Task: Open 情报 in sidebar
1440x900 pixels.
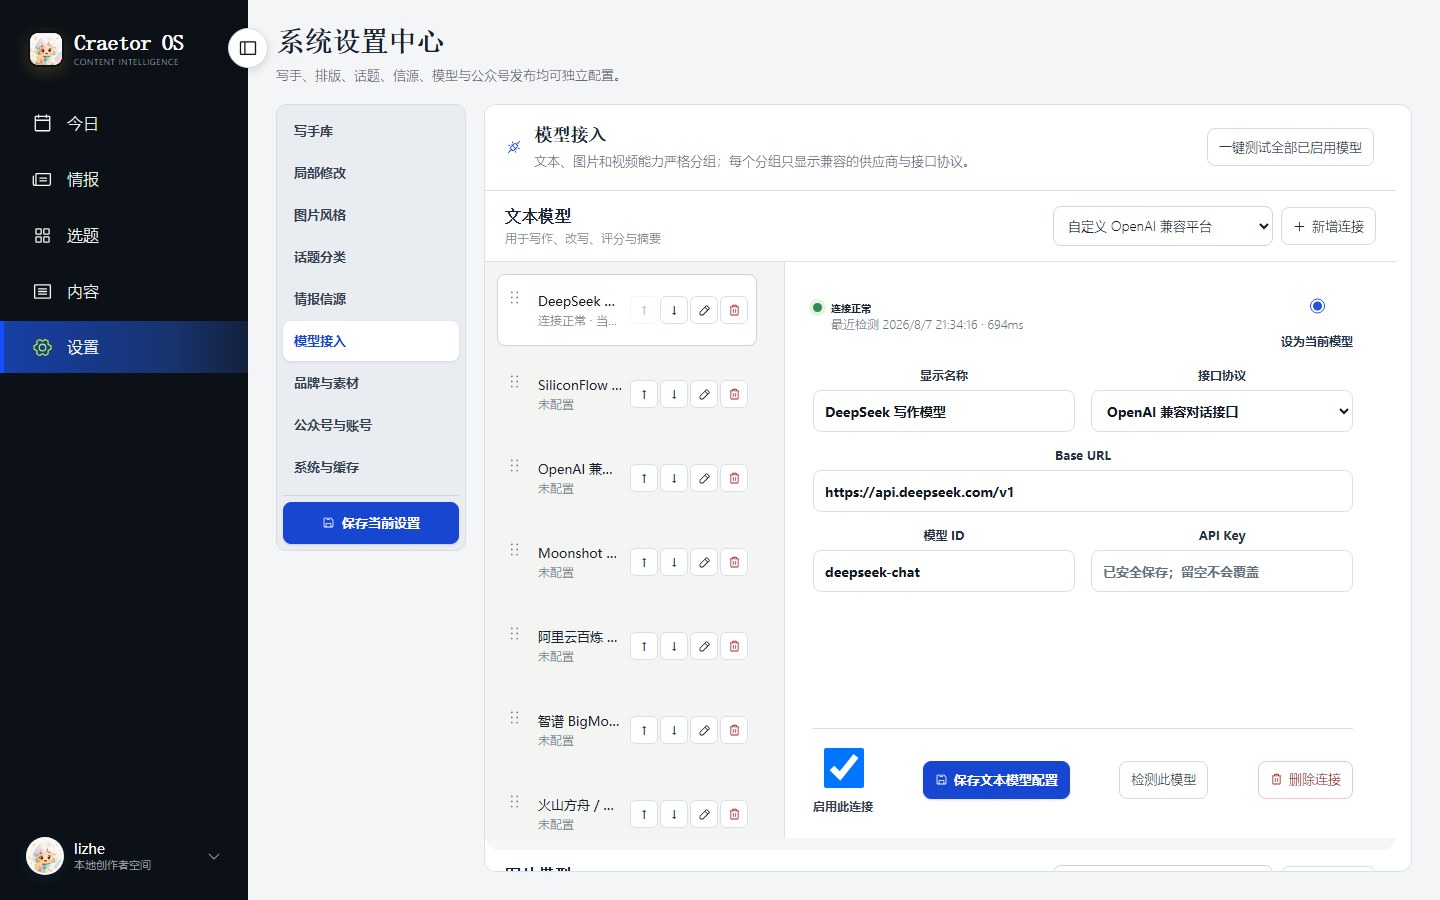Action: coord(124,179)
